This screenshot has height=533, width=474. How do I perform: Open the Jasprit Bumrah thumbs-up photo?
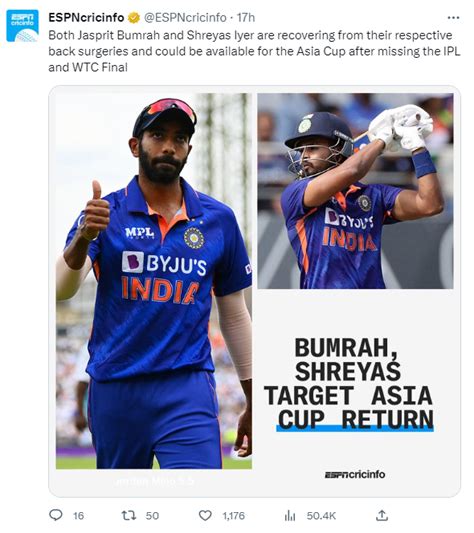(x=154, y=281)
